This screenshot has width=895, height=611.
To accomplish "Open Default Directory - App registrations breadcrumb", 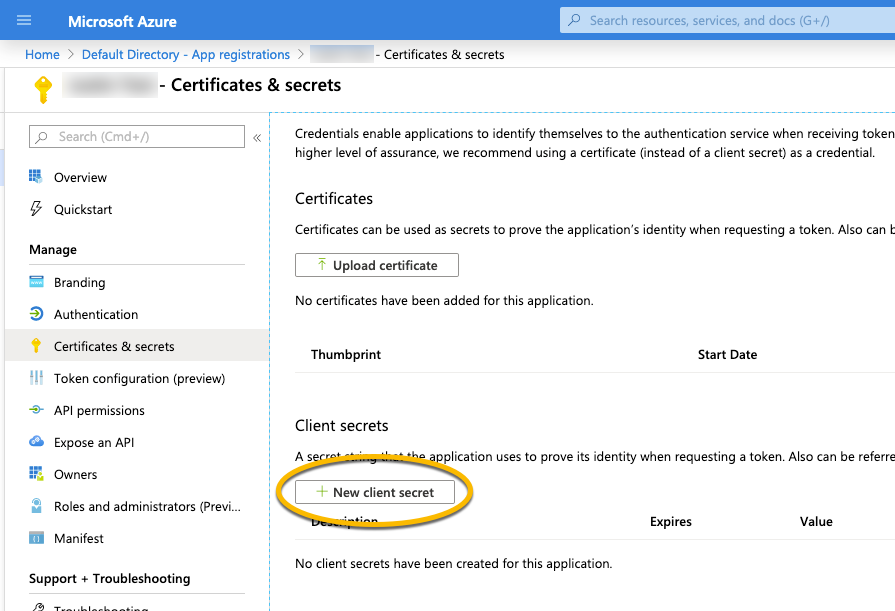I will (x=186, y=55).
